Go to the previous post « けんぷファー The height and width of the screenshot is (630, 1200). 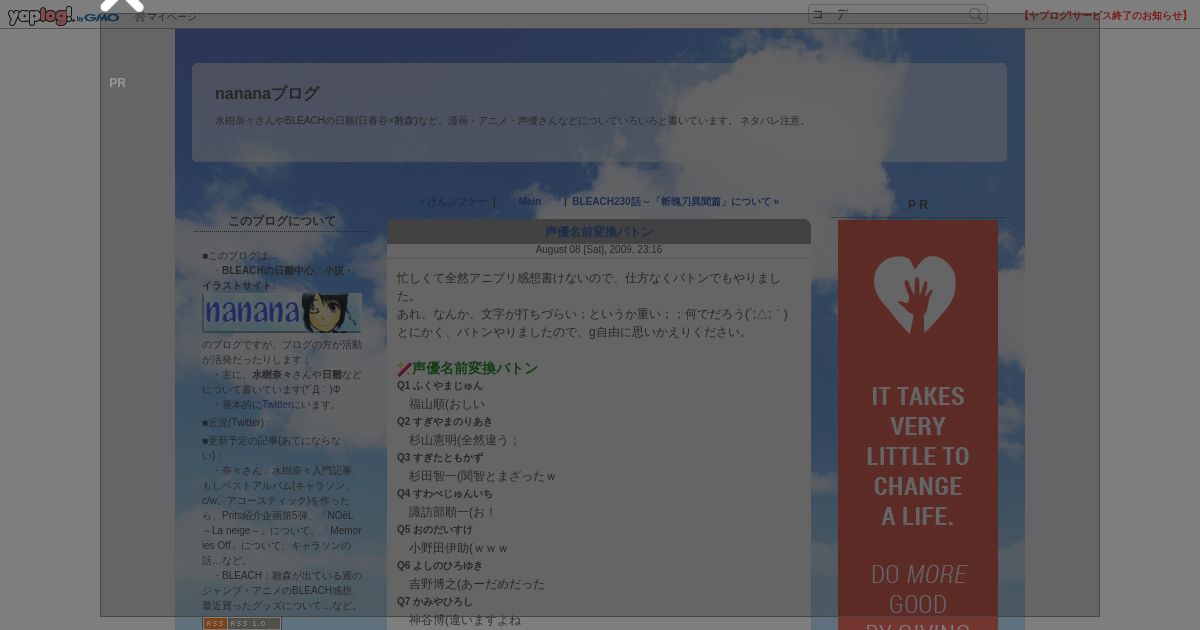453,201
